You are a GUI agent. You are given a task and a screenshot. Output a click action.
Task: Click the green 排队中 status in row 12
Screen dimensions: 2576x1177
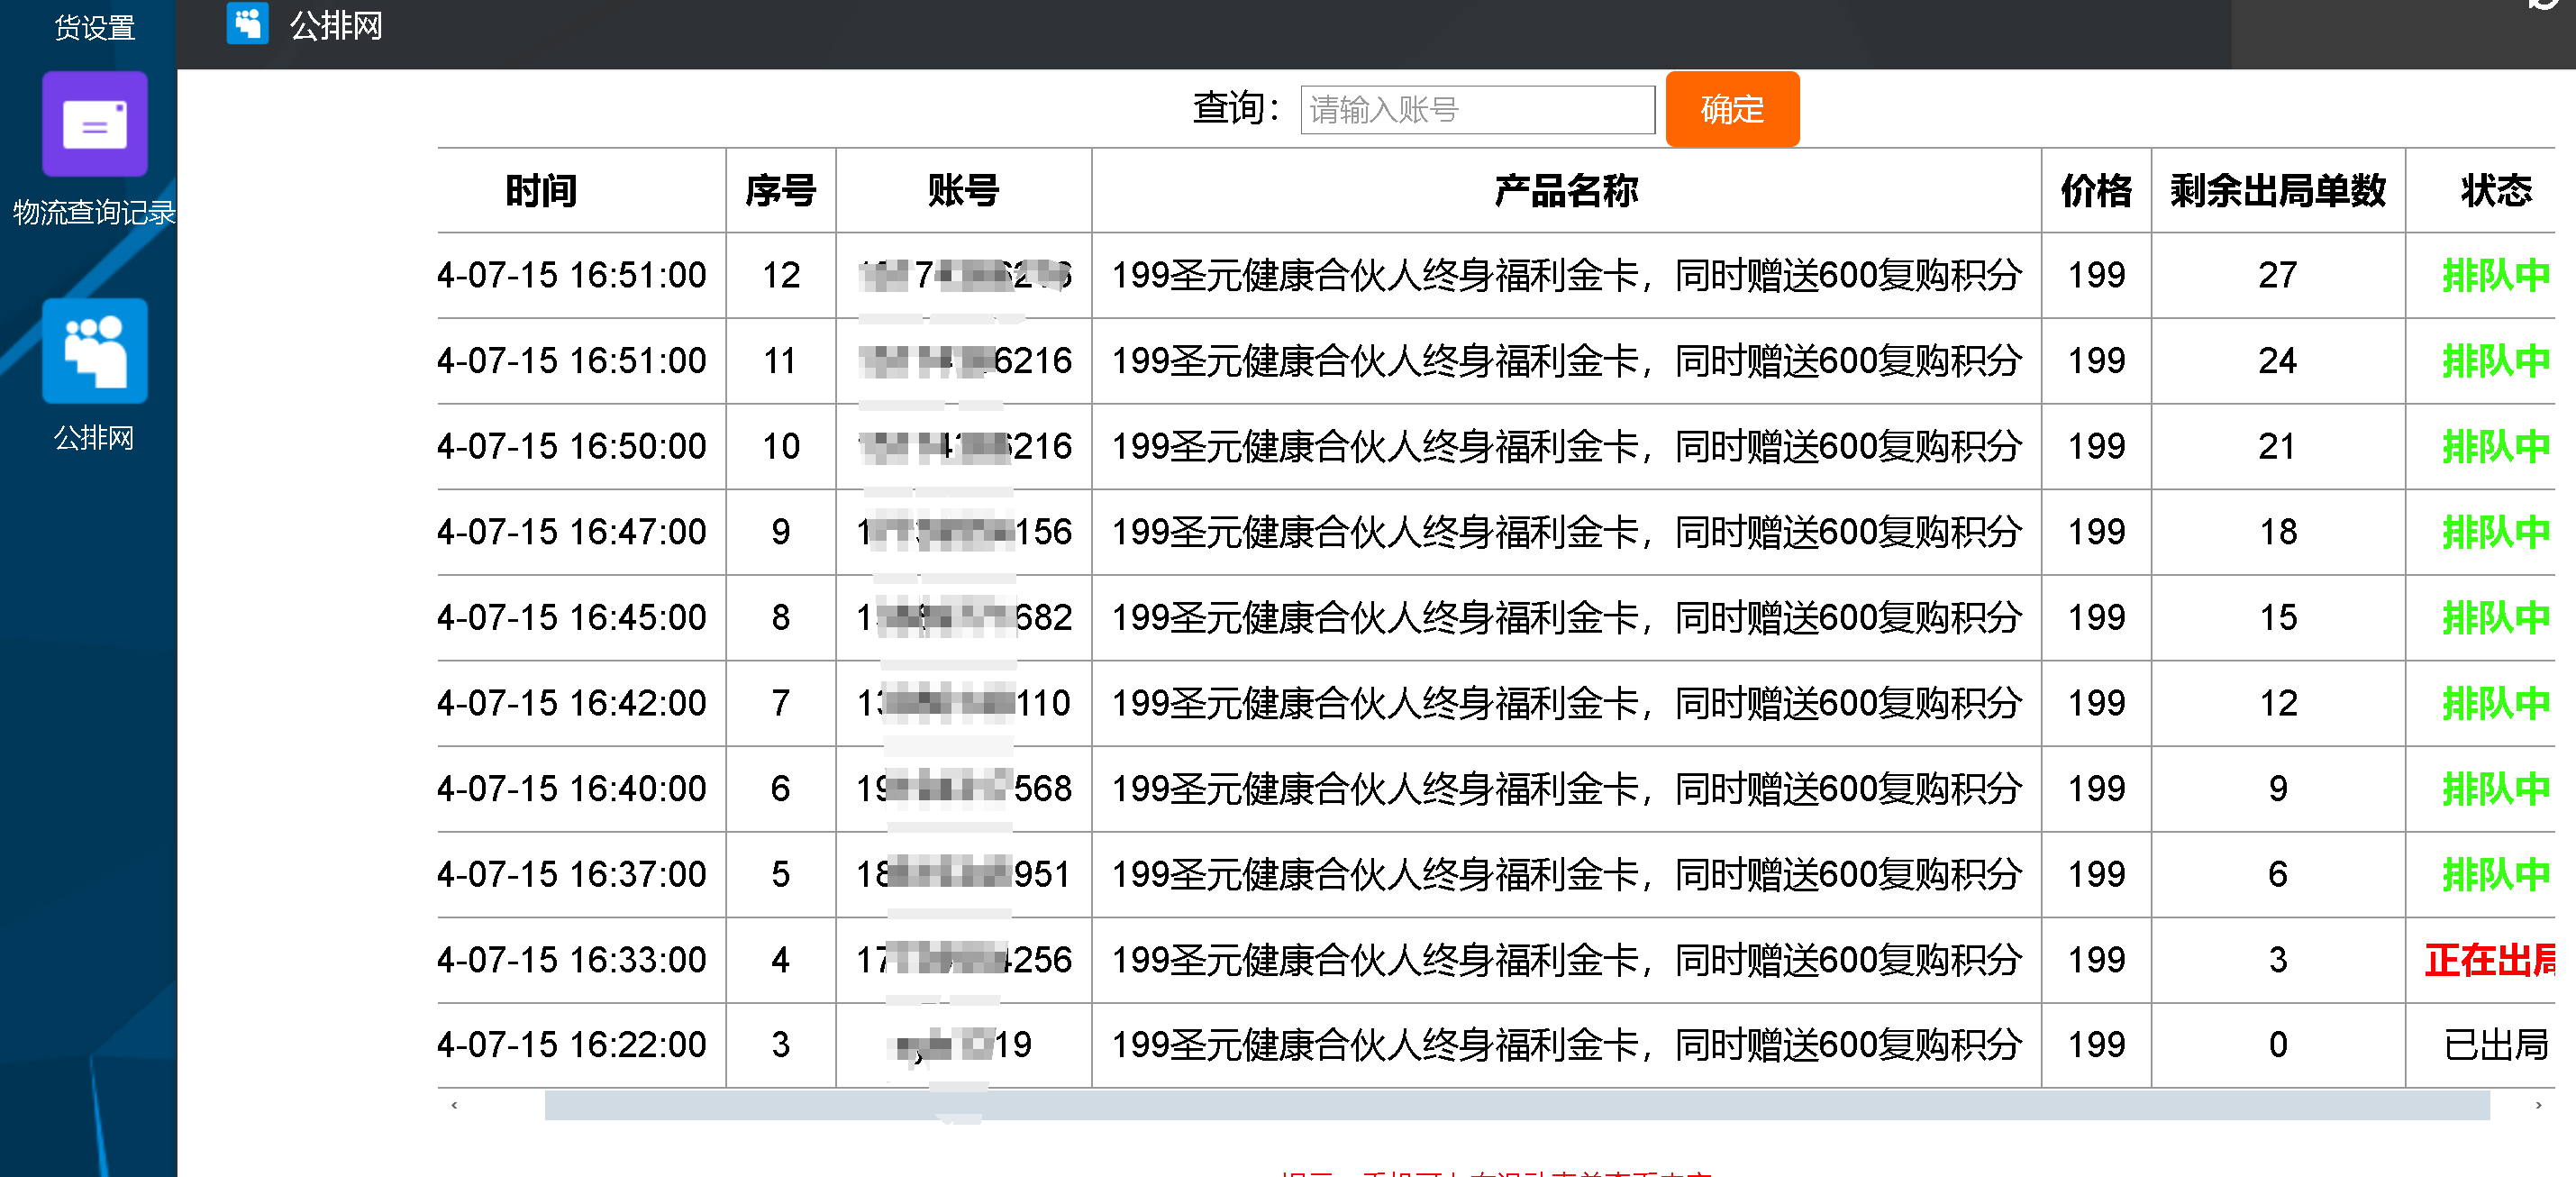tap(2494, 275)
